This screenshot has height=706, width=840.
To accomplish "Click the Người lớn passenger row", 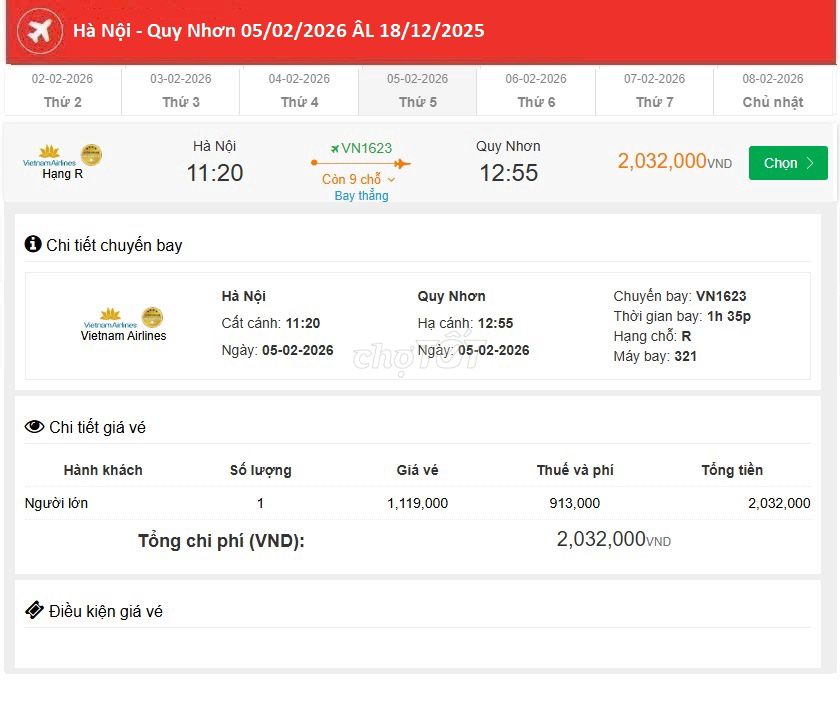I will pos(55,503).
